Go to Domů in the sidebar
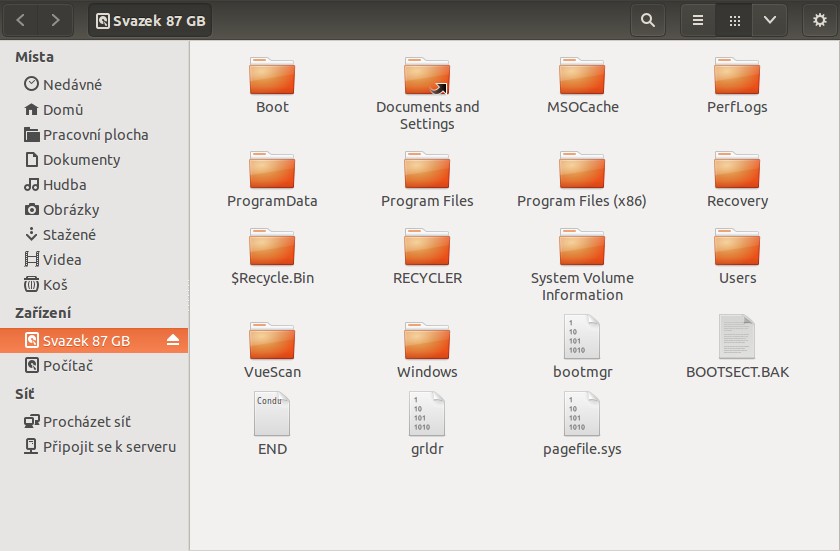 (x=62, y=110)
